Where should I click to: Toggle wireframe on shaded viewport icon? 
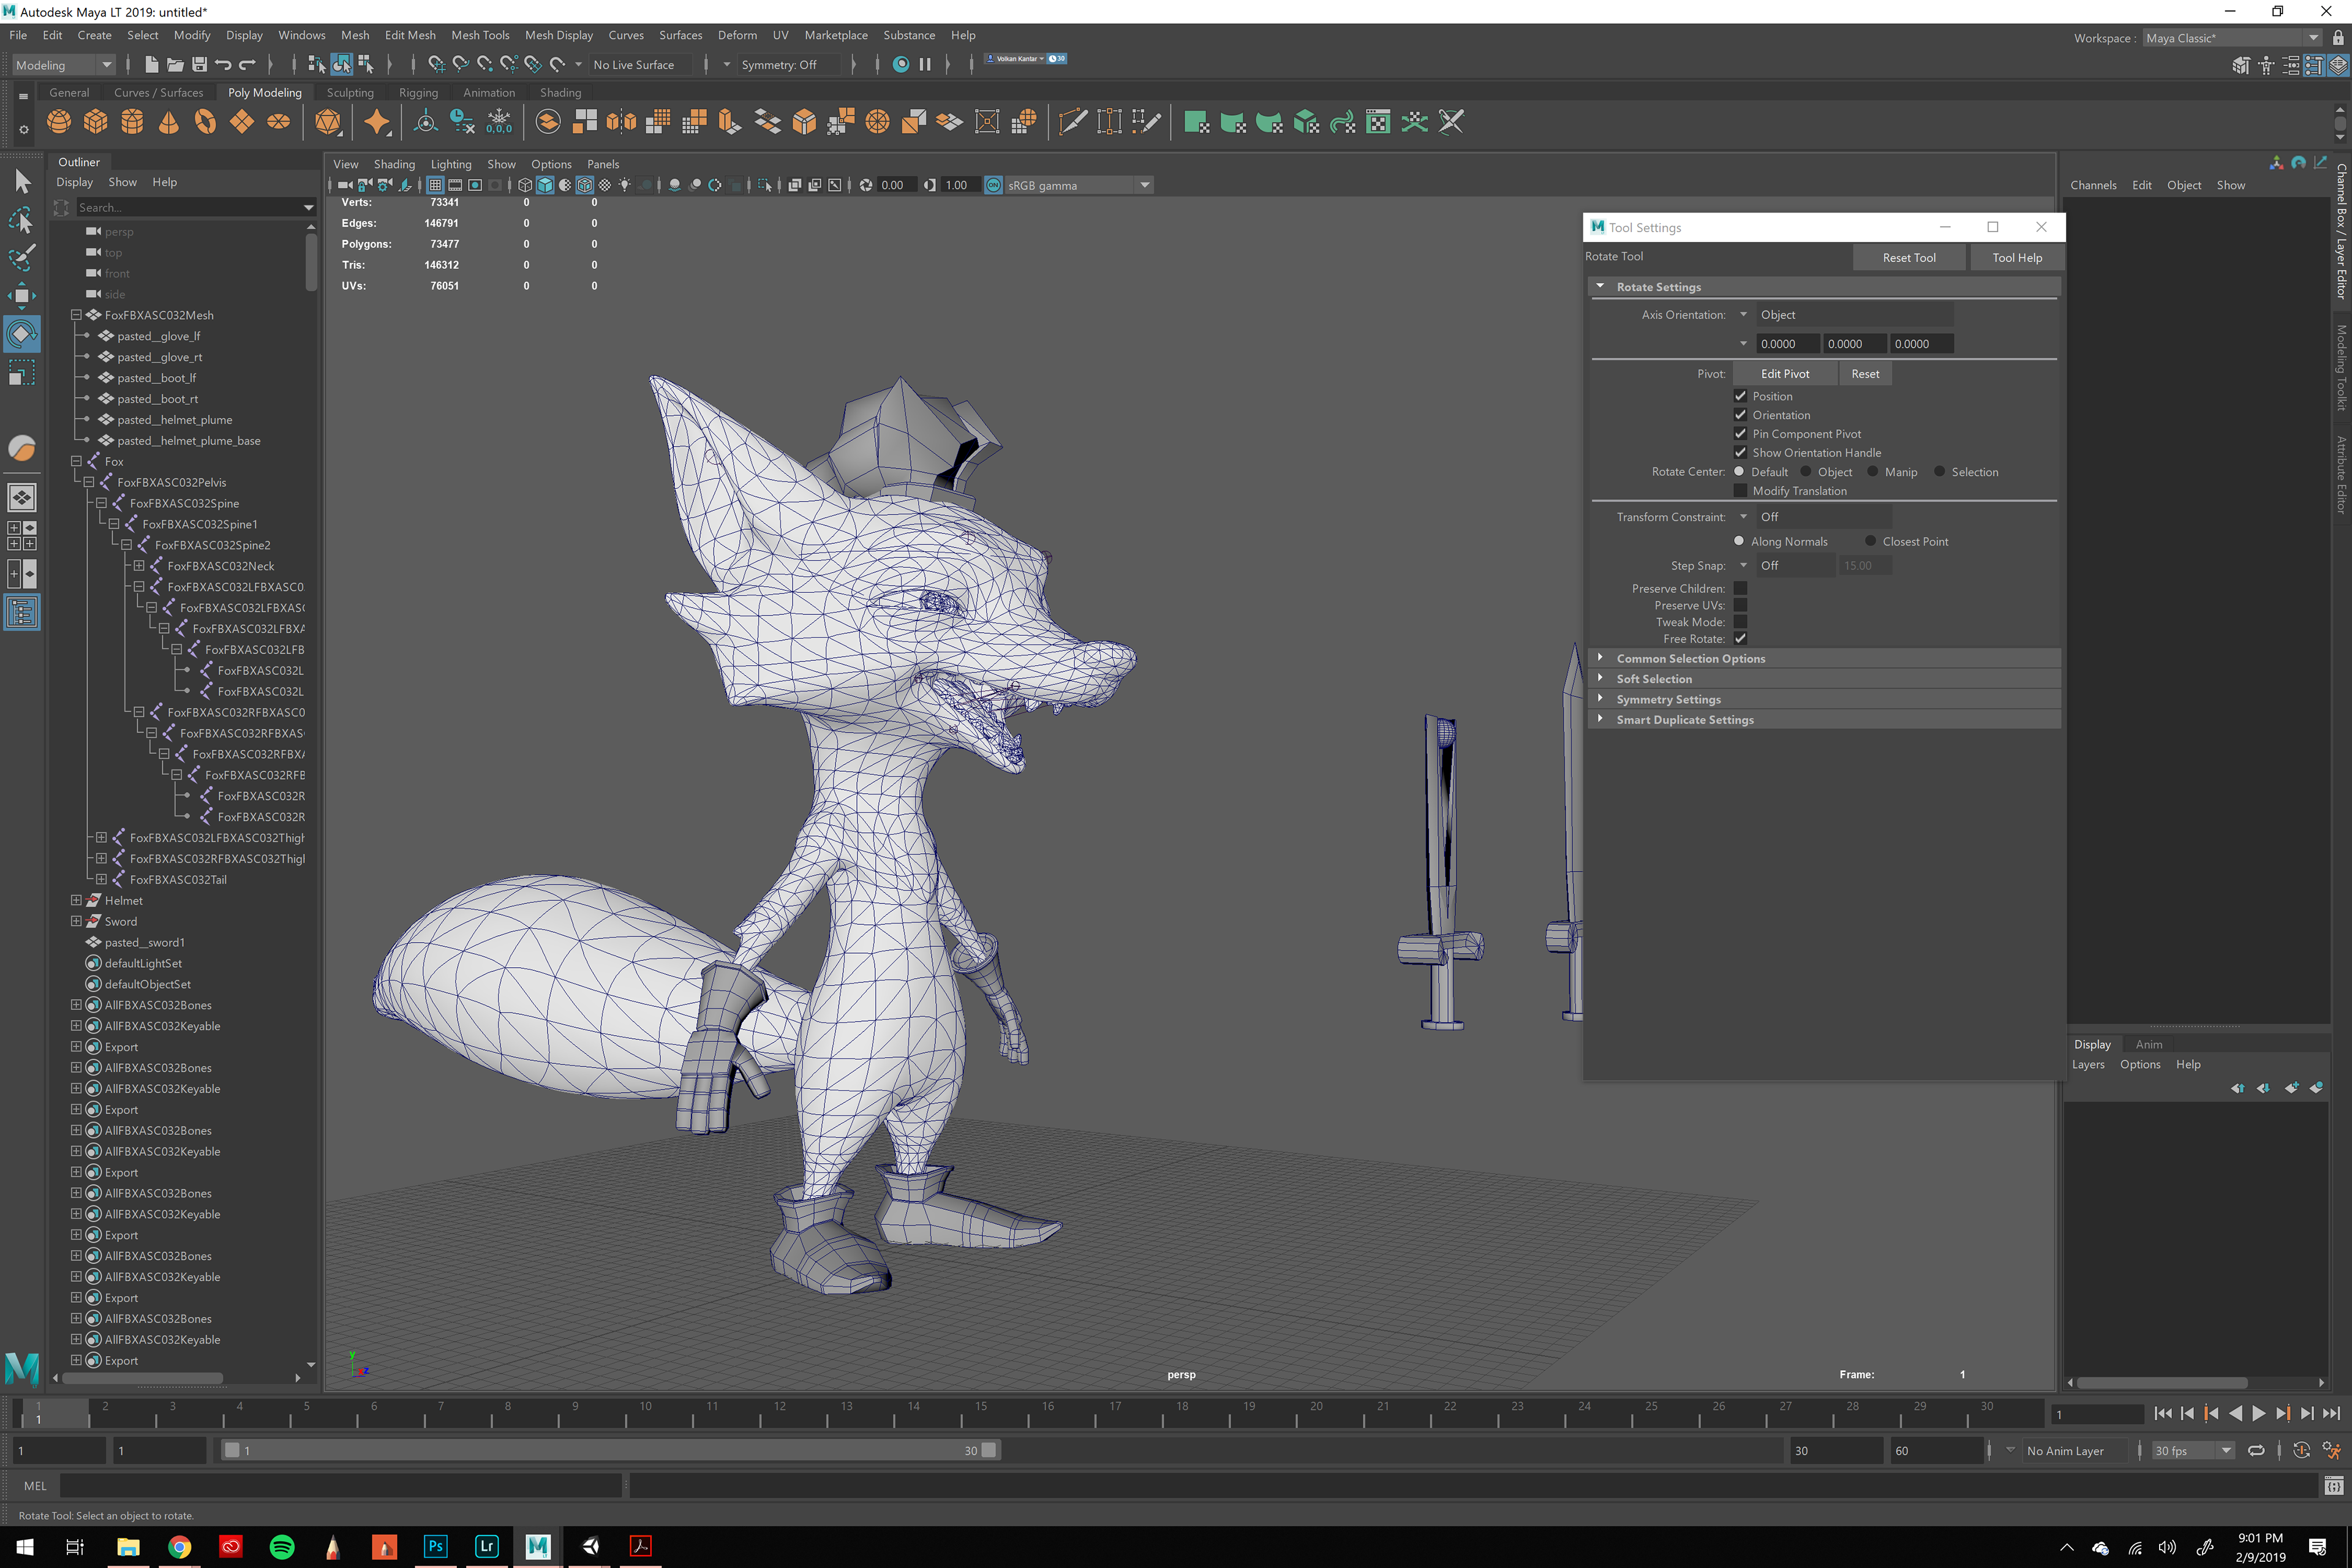[585, 185]
